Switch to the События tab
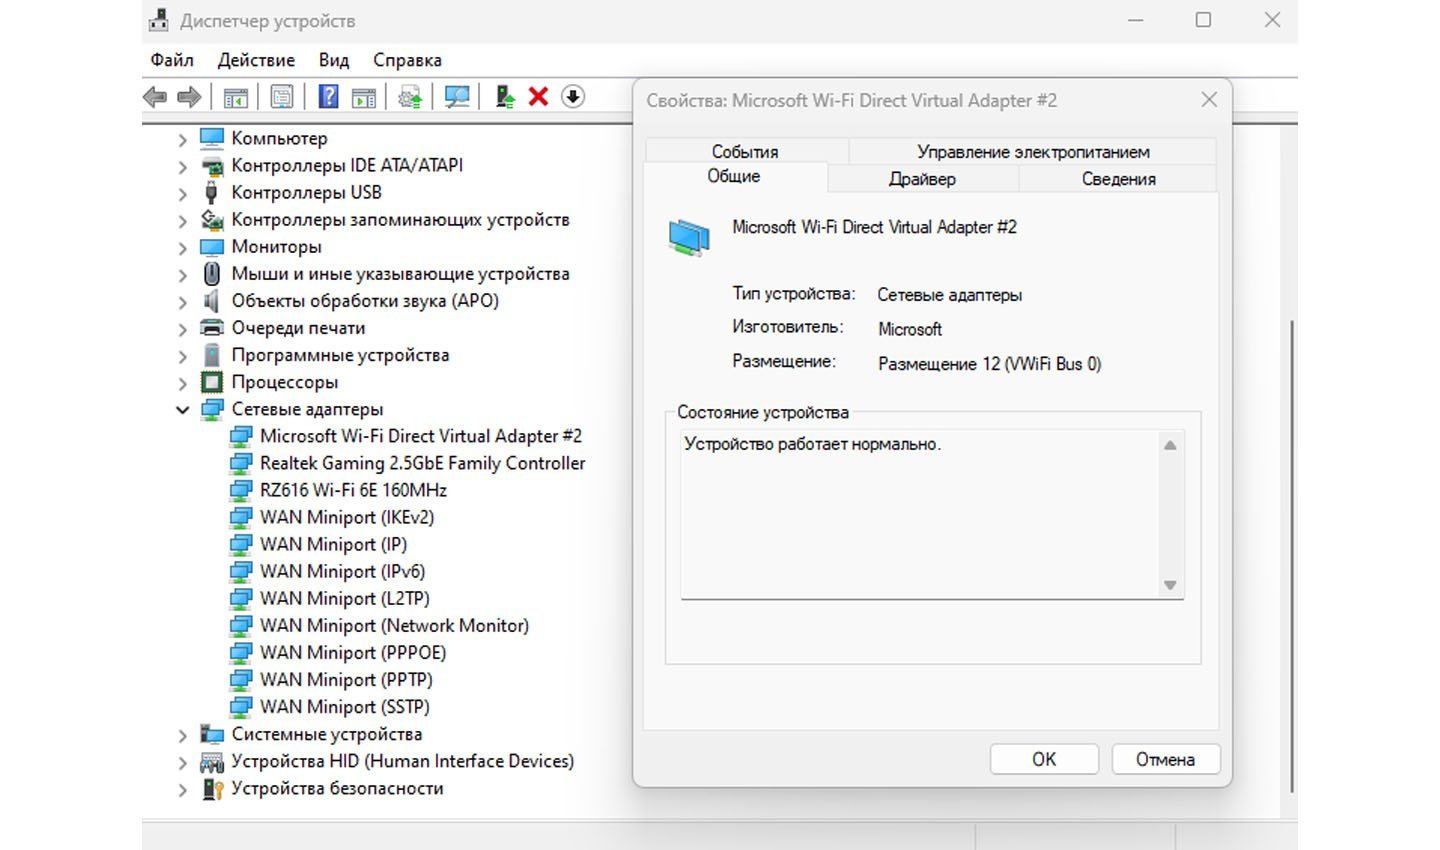Image resolution: width=1440 pixels, height=850 pixels. [745, 151]
